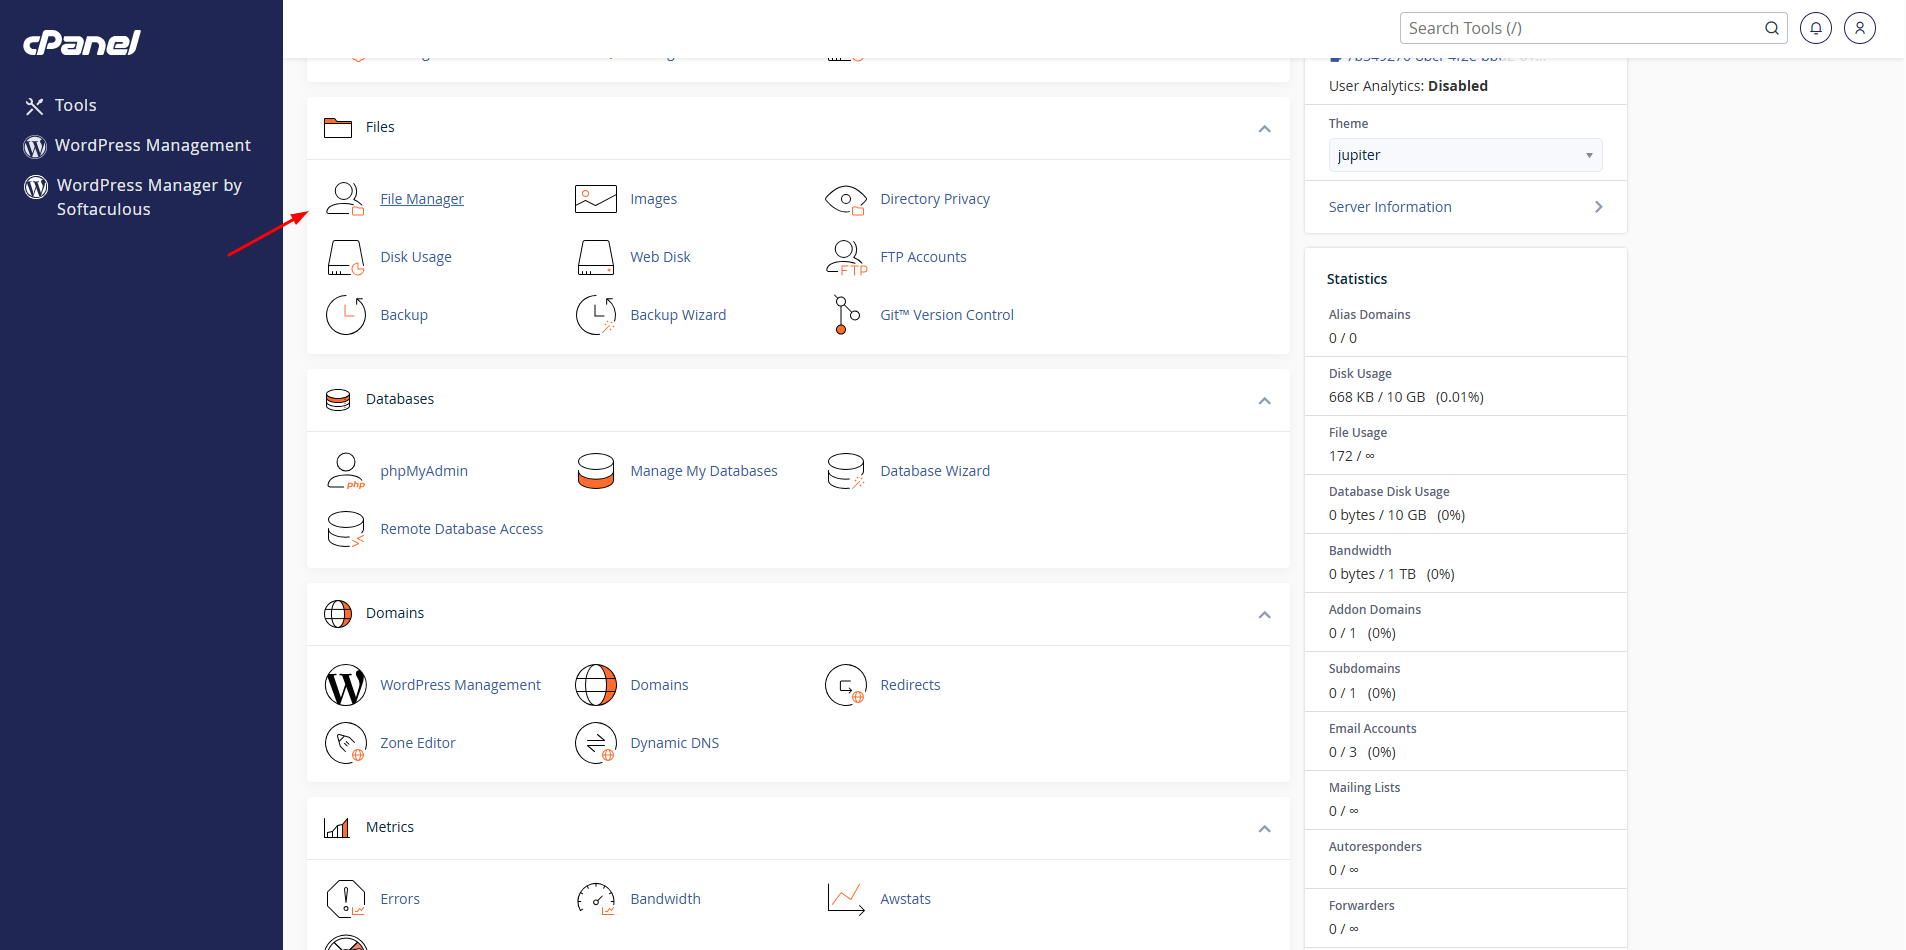
Task: Click the Databases section header title
Action: [x=400, y=399]
